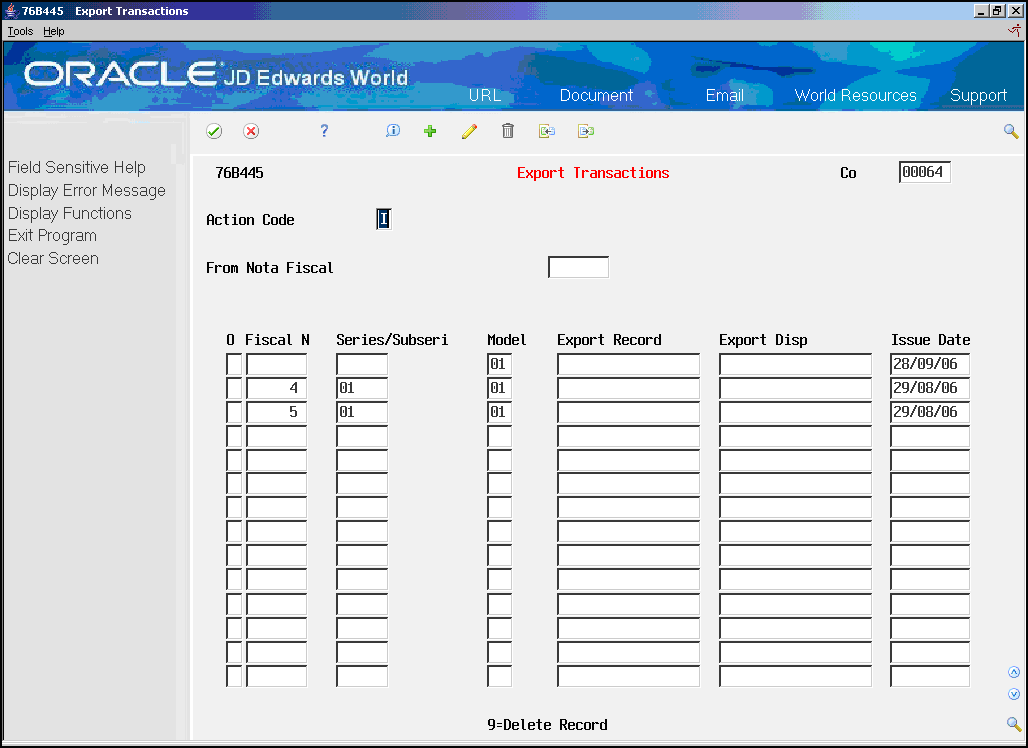Select Field Sensitive Help
This screenshot has height=748, width=1028.
(x=77, y=167)
